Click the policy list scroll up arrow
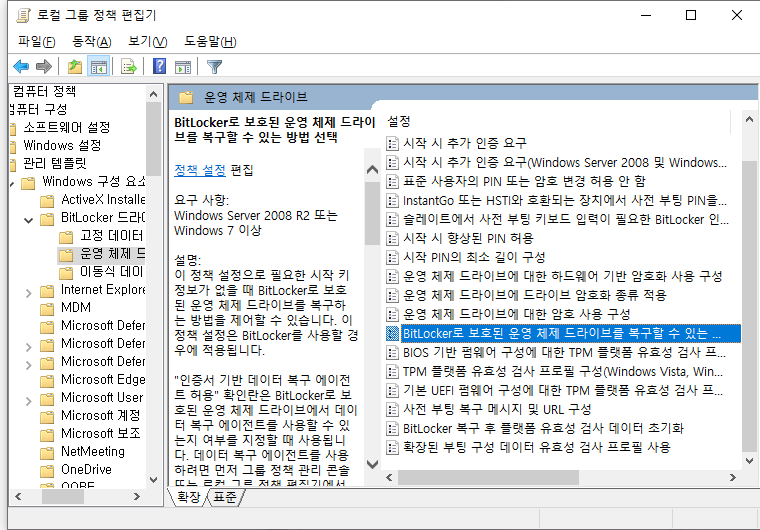 [749, 119]
